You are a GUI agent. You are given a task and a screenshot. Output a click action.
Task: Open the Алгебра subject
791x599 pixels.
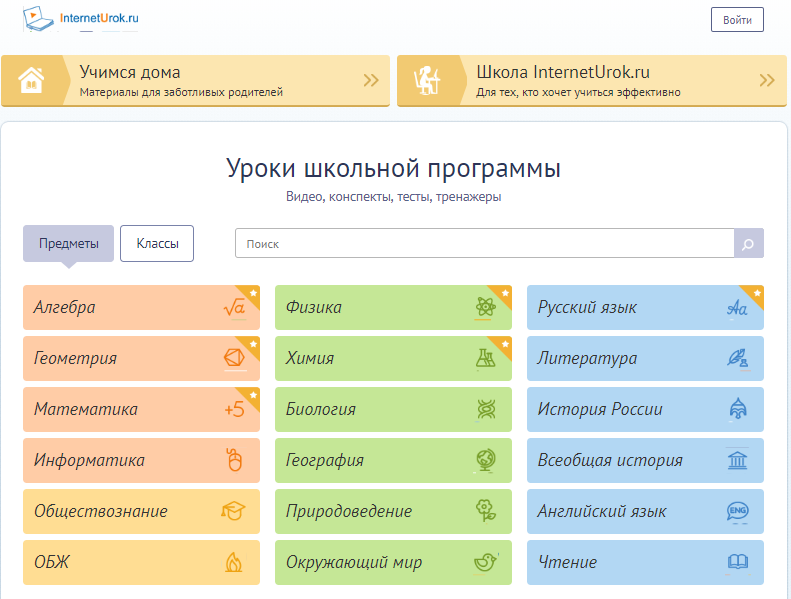click(141, 307)
